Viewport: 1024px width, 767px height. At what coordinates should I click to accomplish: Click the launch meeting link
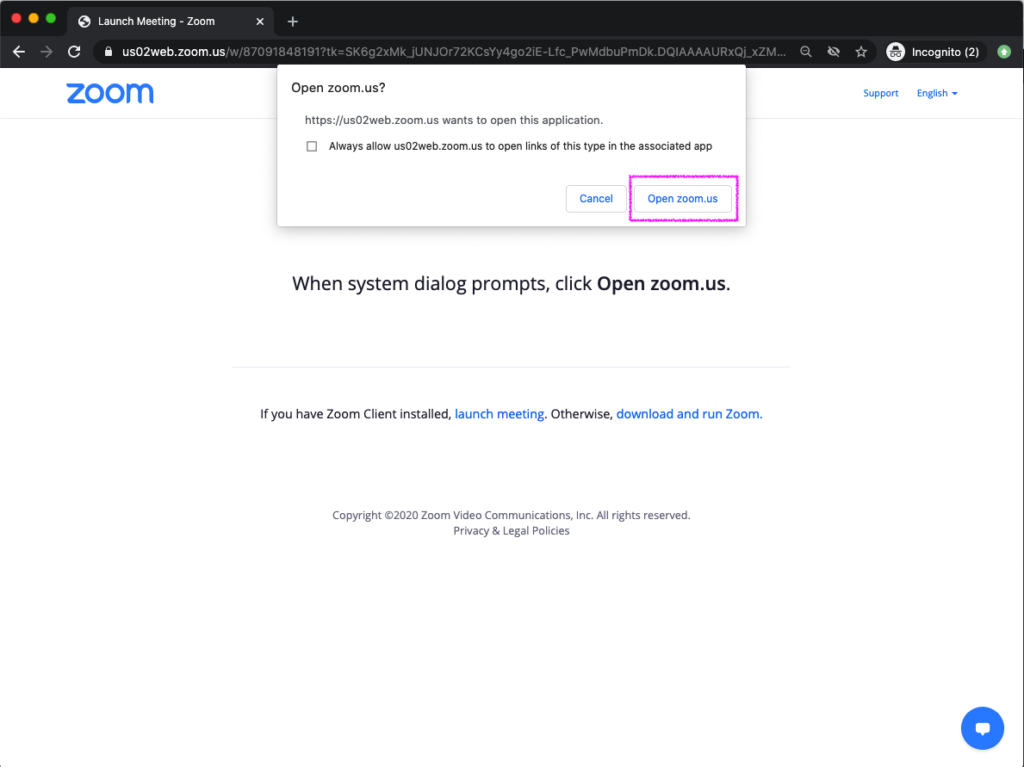click(x=499, y=414)
